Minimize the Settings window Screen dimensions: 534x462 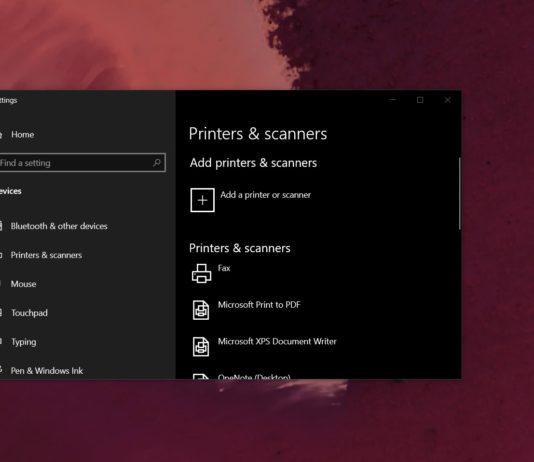coord(393,100)
